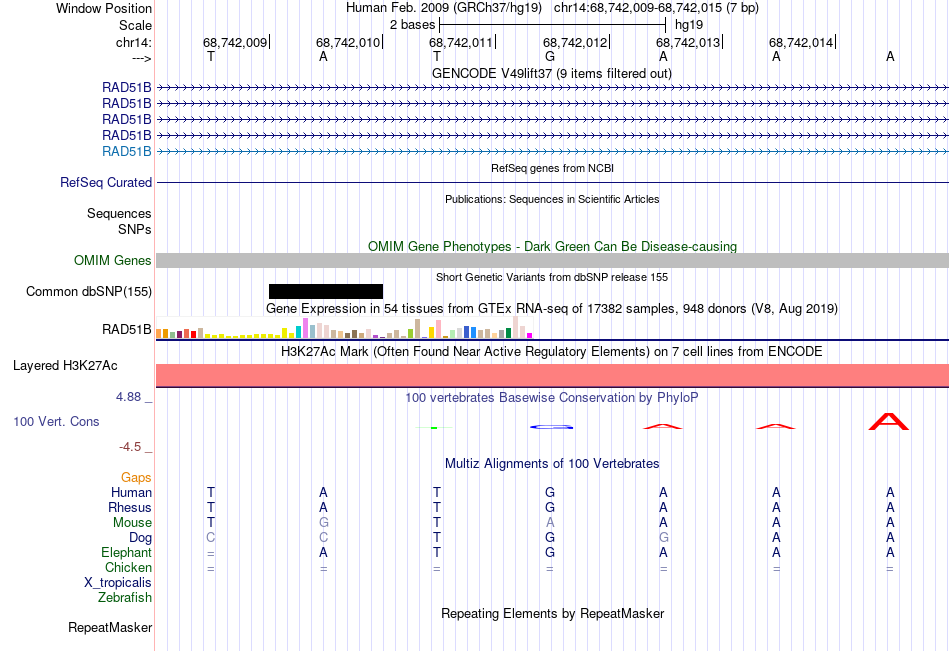Open the OMIM Genes track label
The width and height of the screenshot is (950, 651).
pyautogui.click(x=112, y=261)
